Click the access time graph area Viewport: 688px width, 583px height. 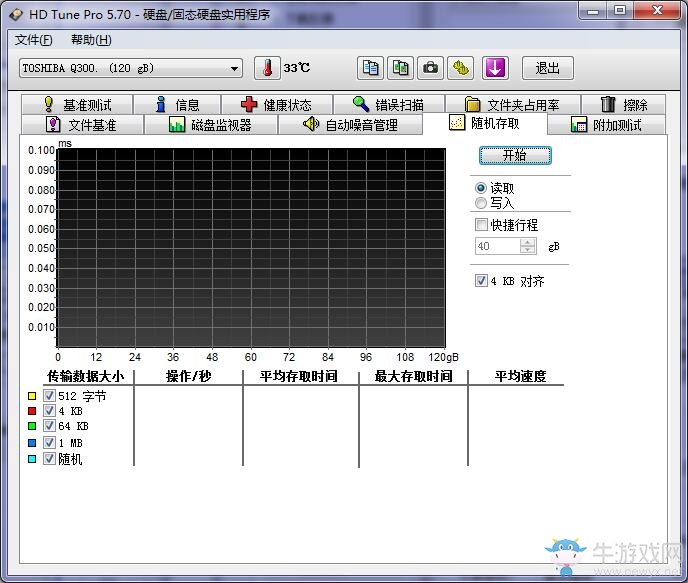(251, 248)
